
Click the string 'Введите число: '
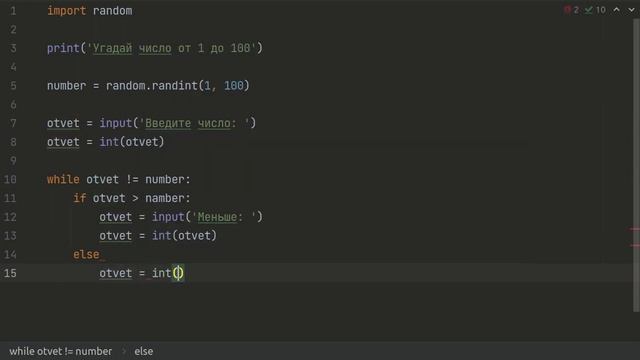(194, 123)
